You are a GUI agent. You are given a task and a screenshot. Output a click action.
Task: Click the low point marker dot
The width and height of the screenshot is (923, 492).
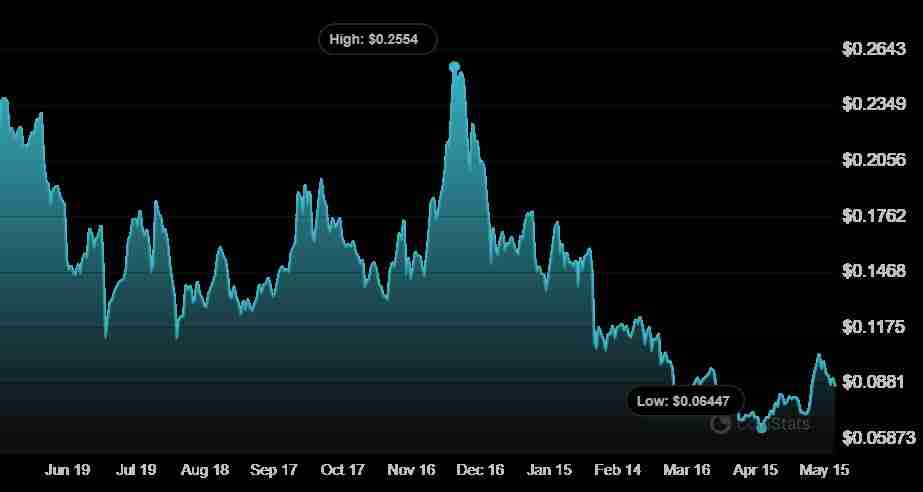(x=762, y=428)
